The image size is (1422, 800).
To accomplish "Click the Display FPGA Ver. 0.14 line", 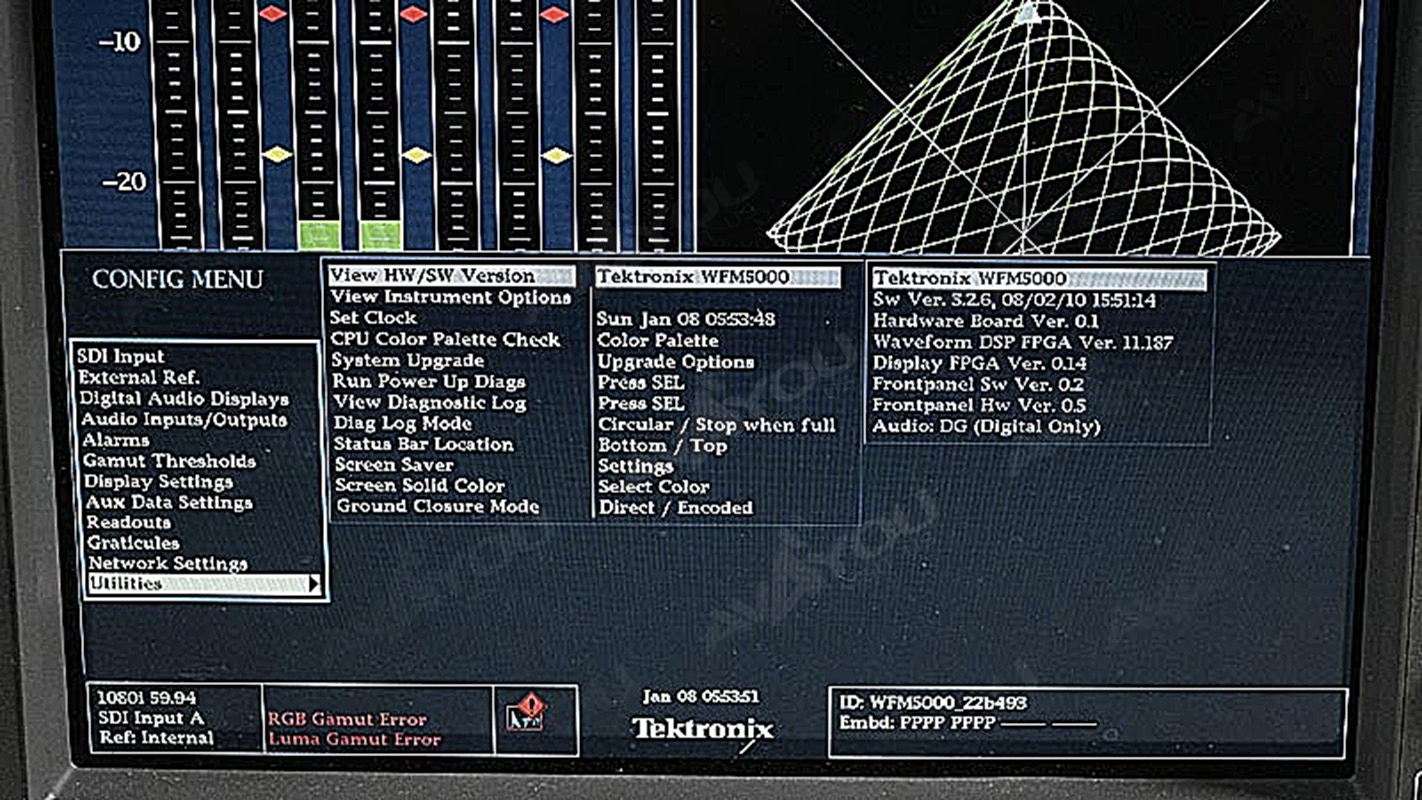I will (x=980, y=363).
